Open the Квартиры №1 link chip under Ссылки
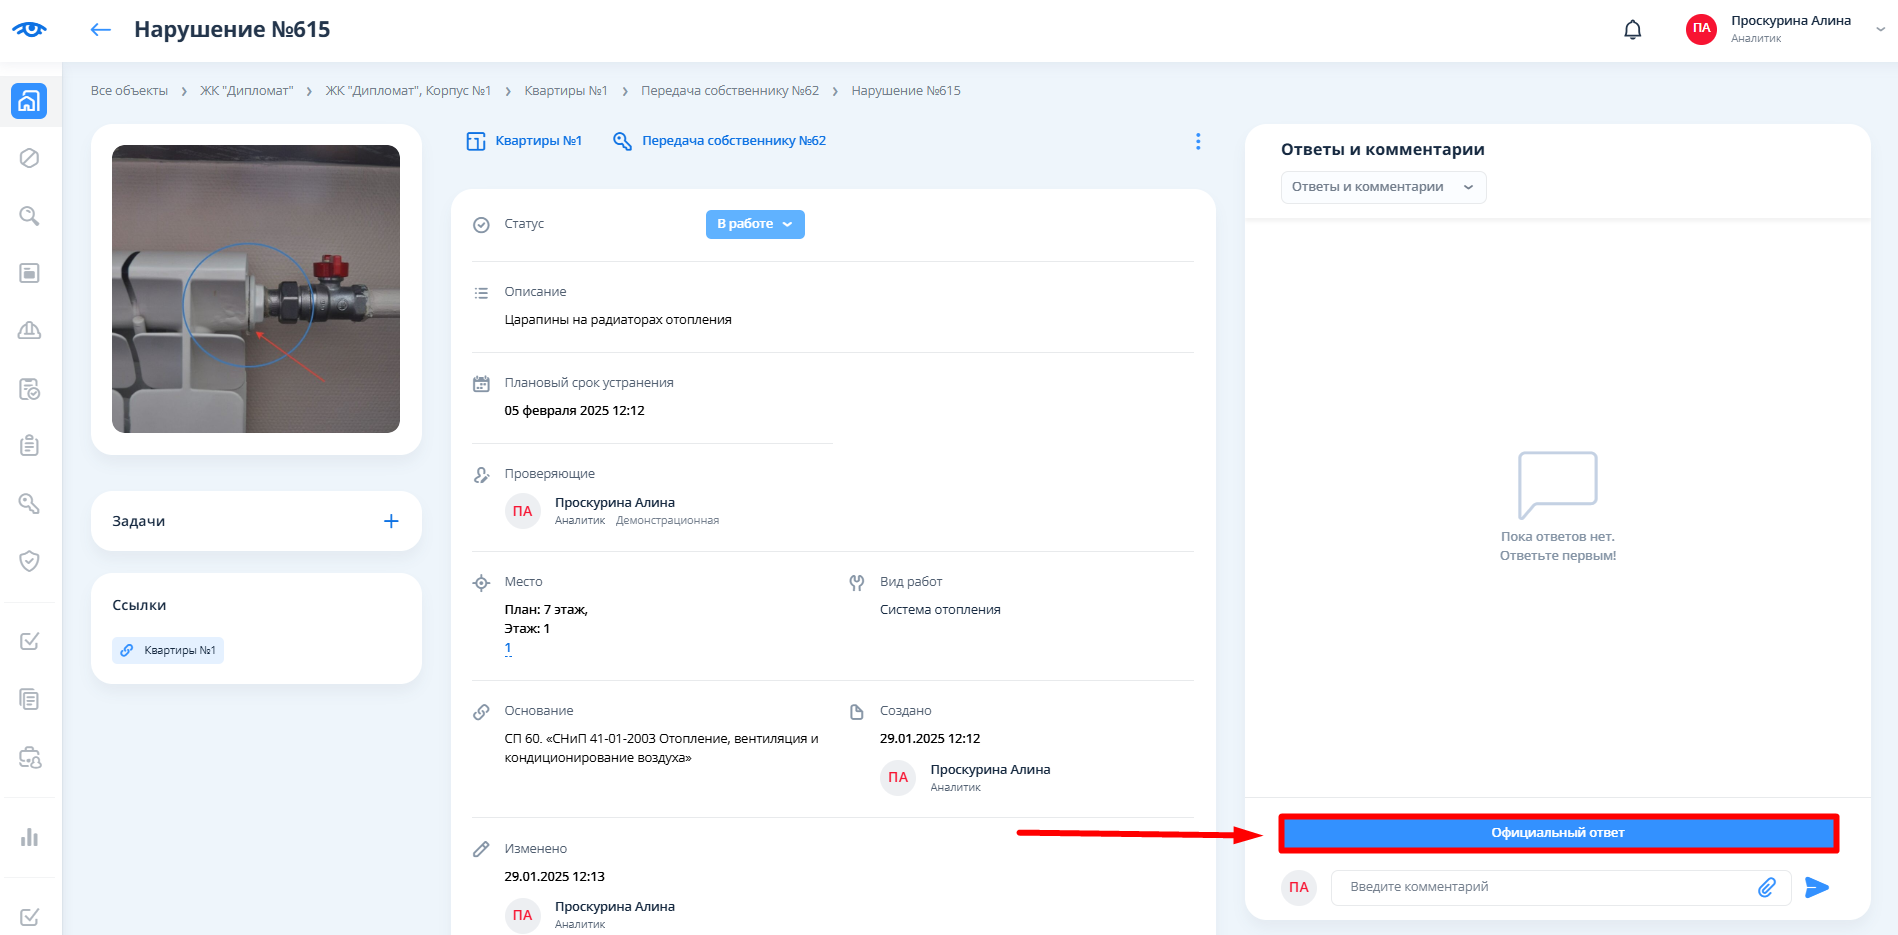 point(168,651)
